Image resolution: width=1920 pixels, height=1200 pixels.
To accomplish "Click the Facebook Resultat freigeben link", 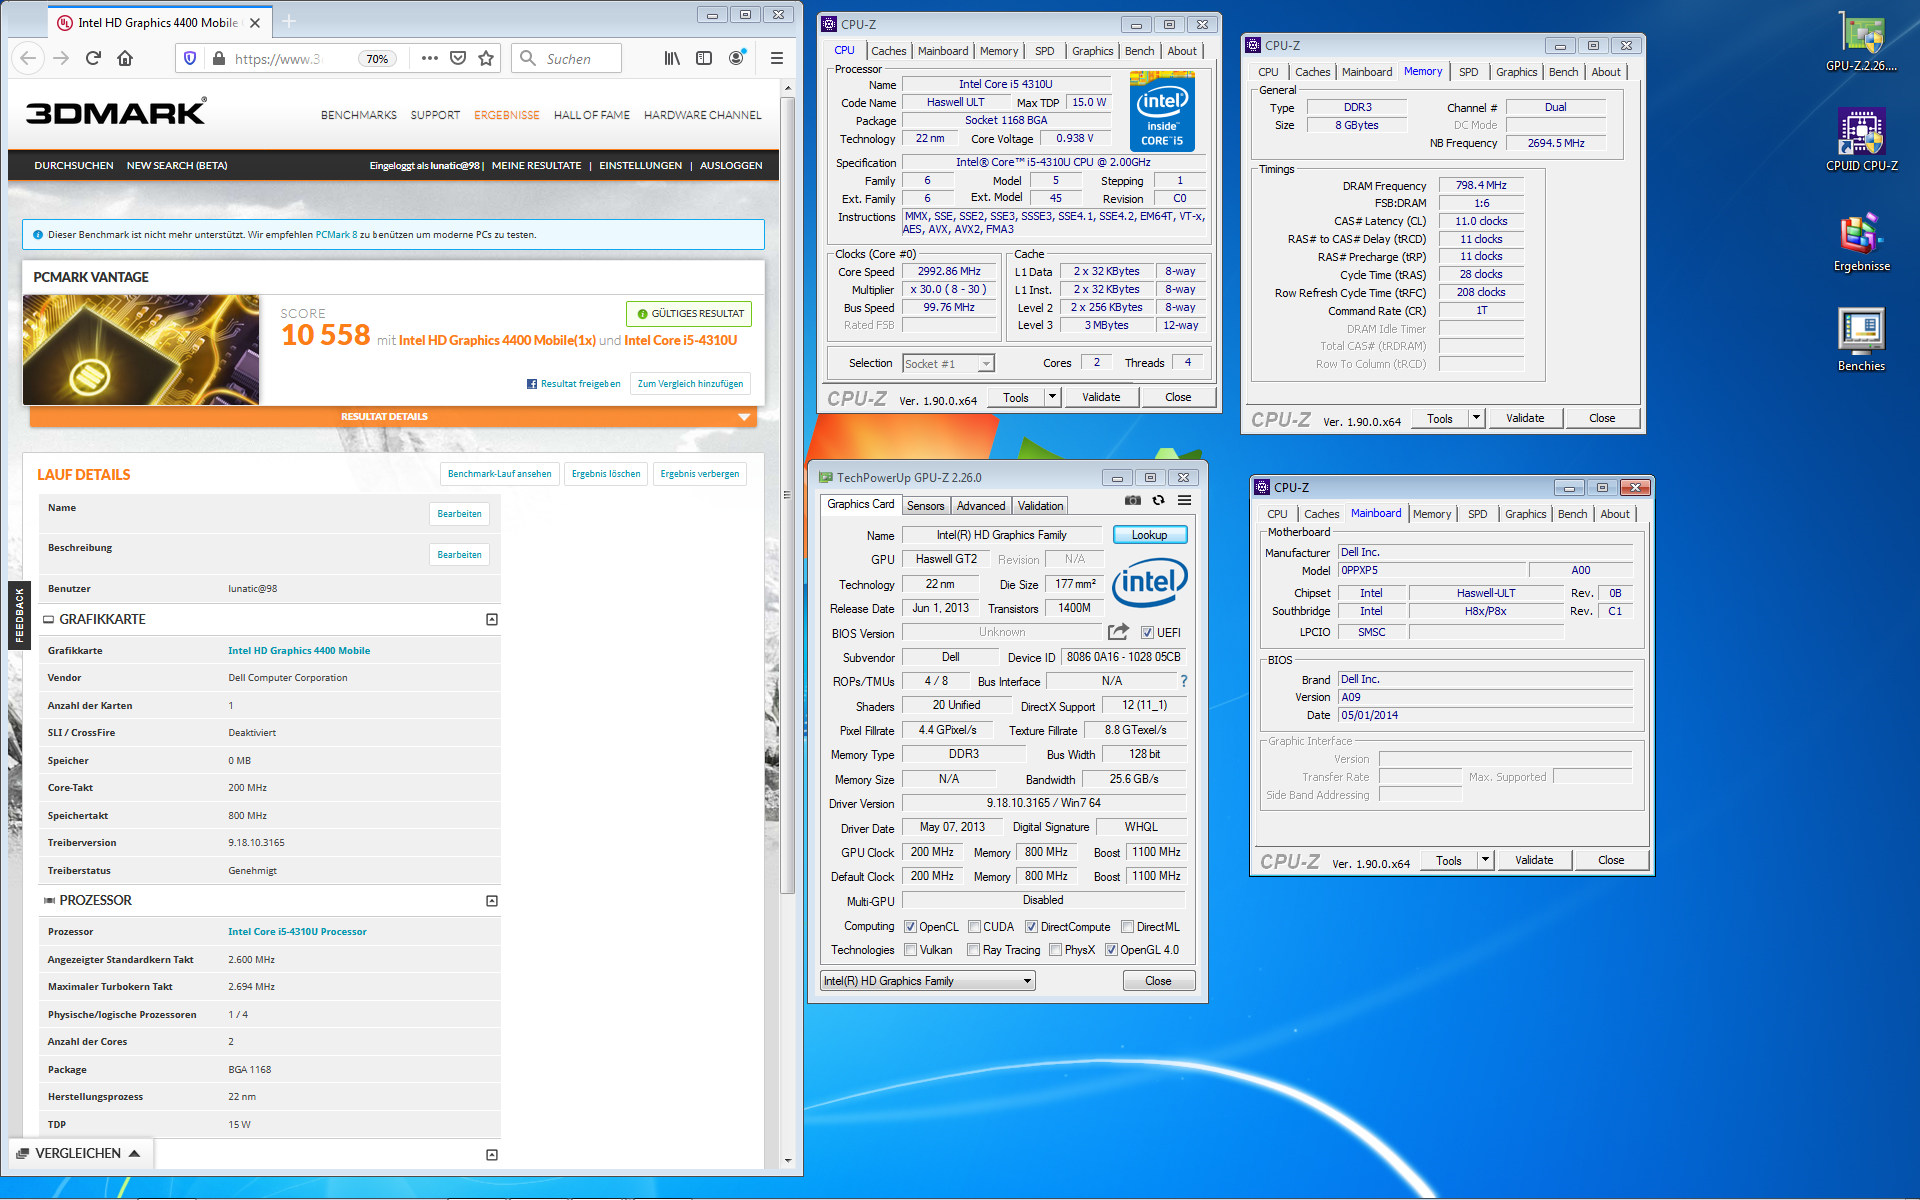I will tap(574, 384).
